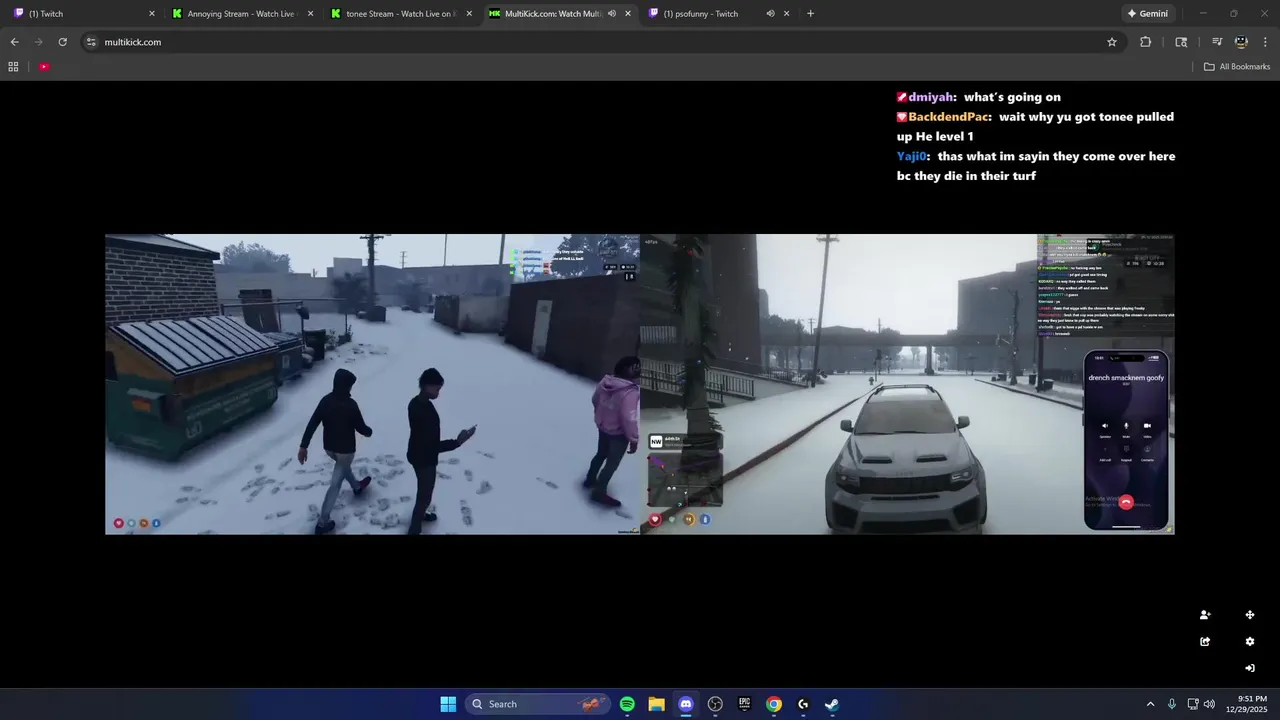This screenshot has width=1280, height=720.
Task: Click the Gemini button
Action: click(x=1147, y=14)
